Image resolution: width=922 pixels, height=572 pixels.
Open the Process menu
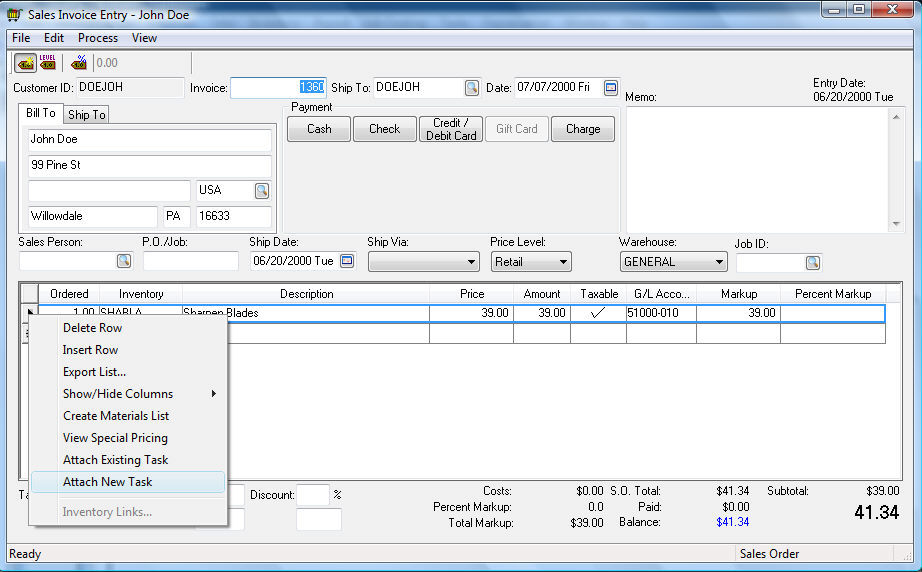coord(98,38)
